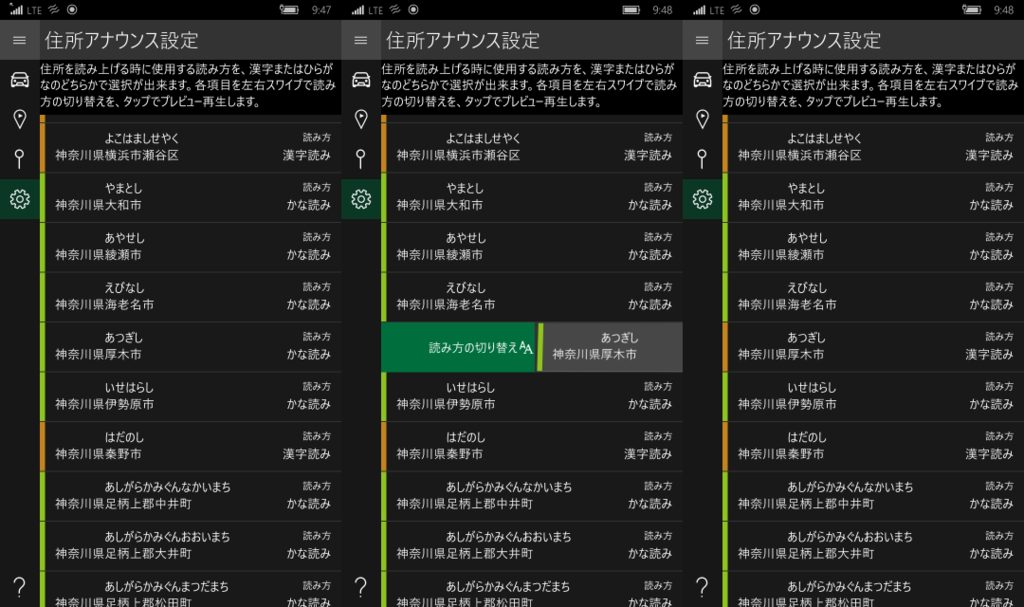Tap the location marker icon in right screen
This screenshot has width=1024, height=607.
(702, 119)
